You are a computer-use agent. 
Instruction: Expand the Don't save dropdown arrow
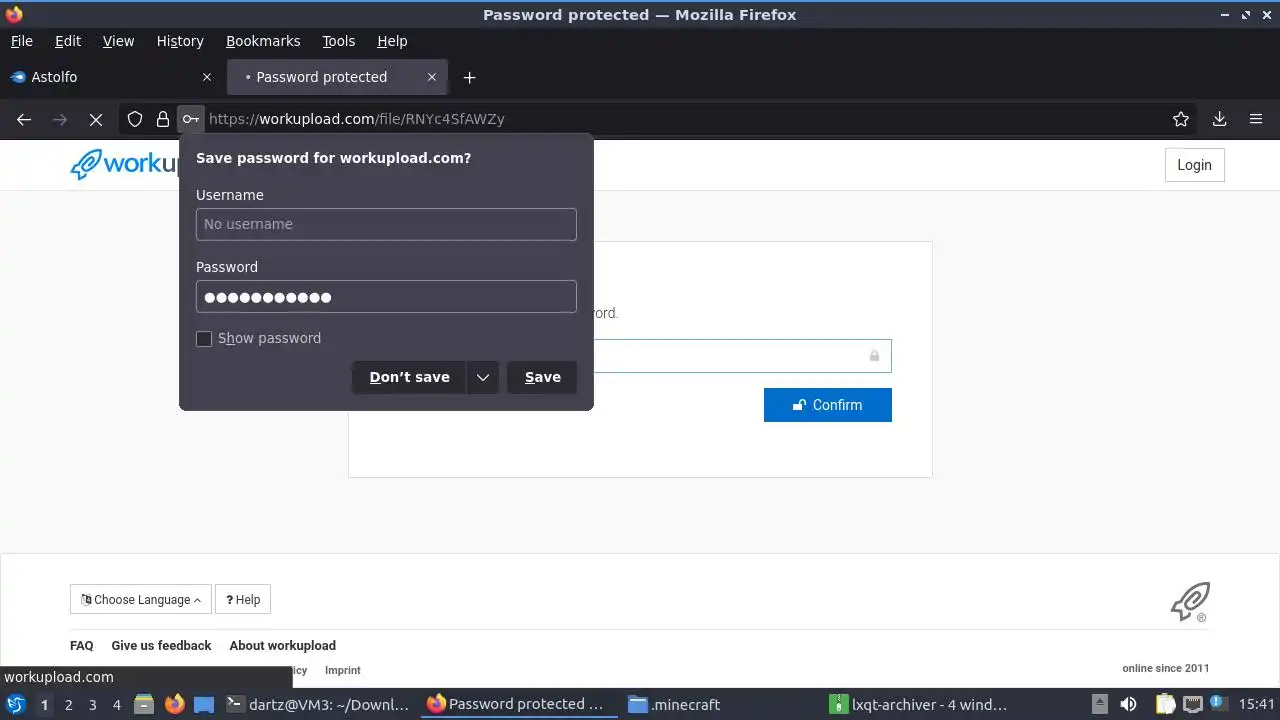click(x=483, y=377)
